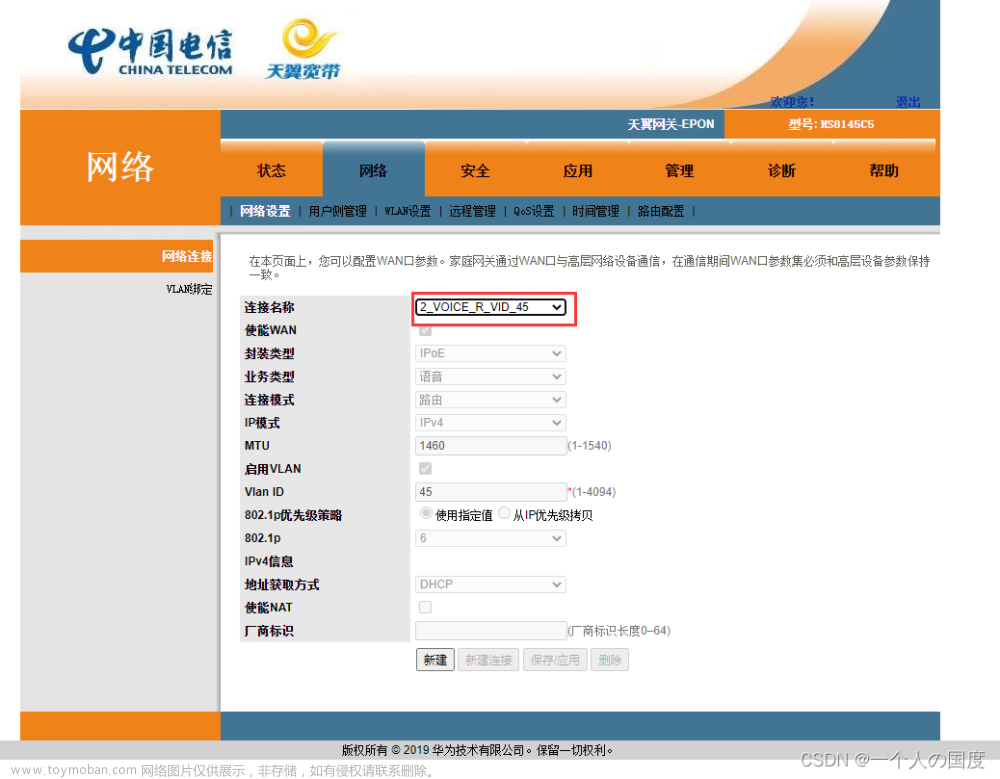Open the 网络 main tab
1000x779 pixels.
tap(373, 170)
